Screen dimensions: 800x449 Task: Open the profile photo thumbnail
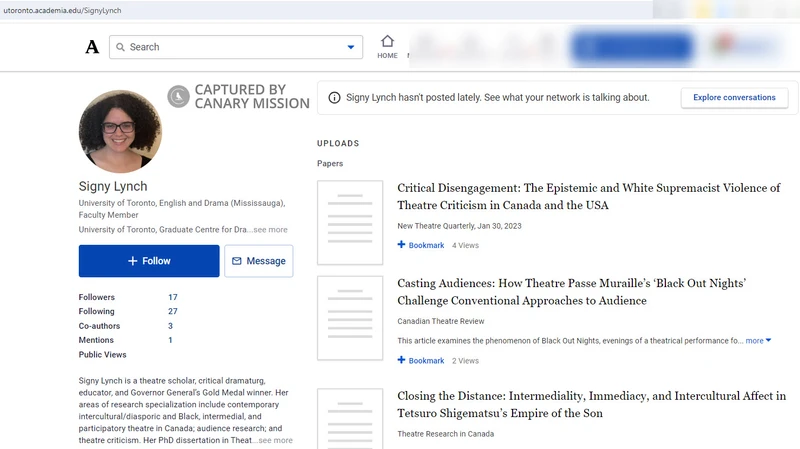pos(120,131)
